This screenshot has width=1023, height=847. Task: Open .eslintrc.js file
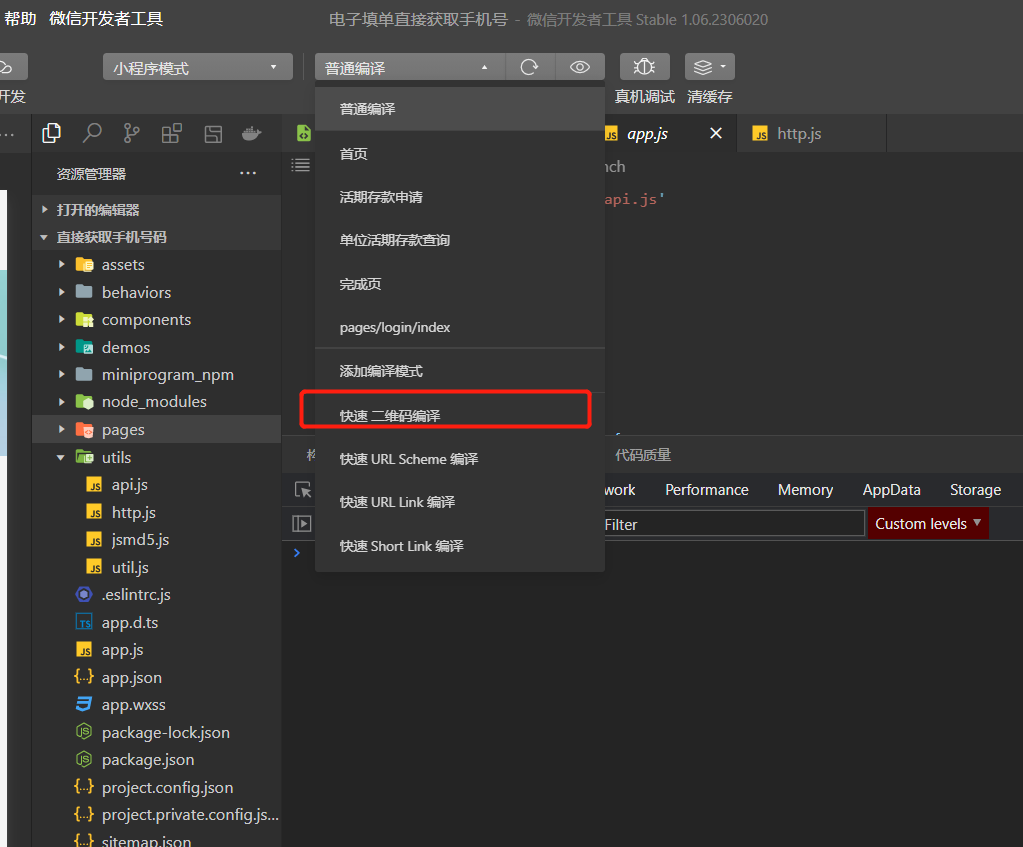[157, 594]
